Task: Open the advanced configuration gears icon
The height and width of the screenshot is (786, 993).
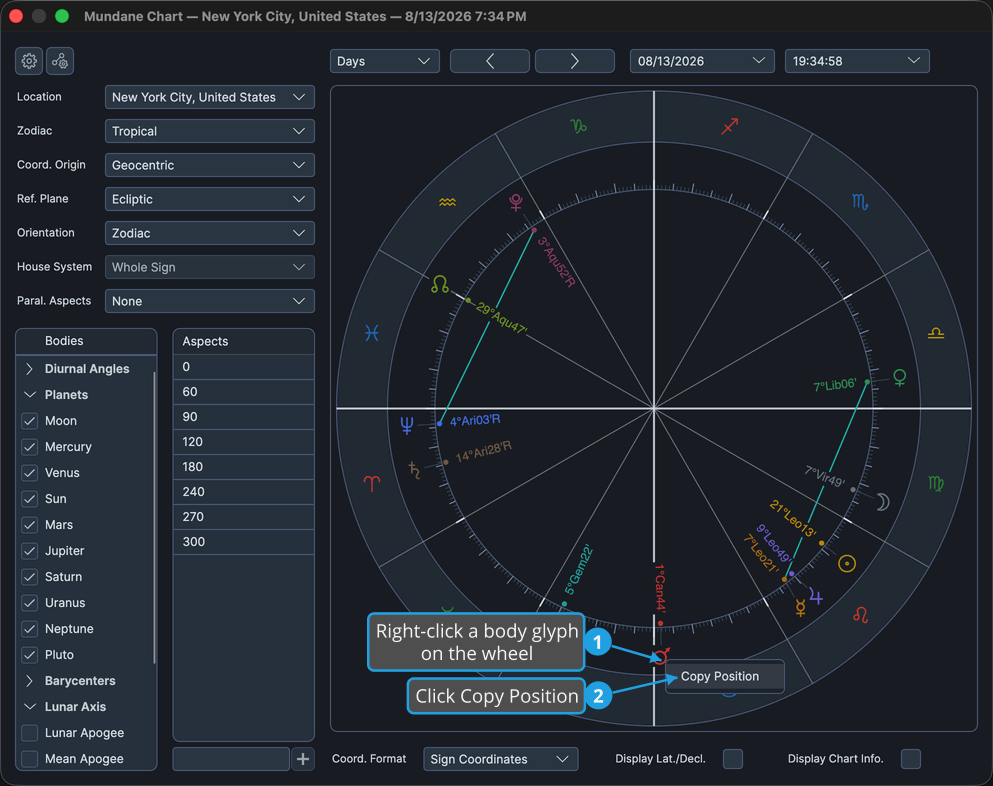Action: [x=60, y=61]
